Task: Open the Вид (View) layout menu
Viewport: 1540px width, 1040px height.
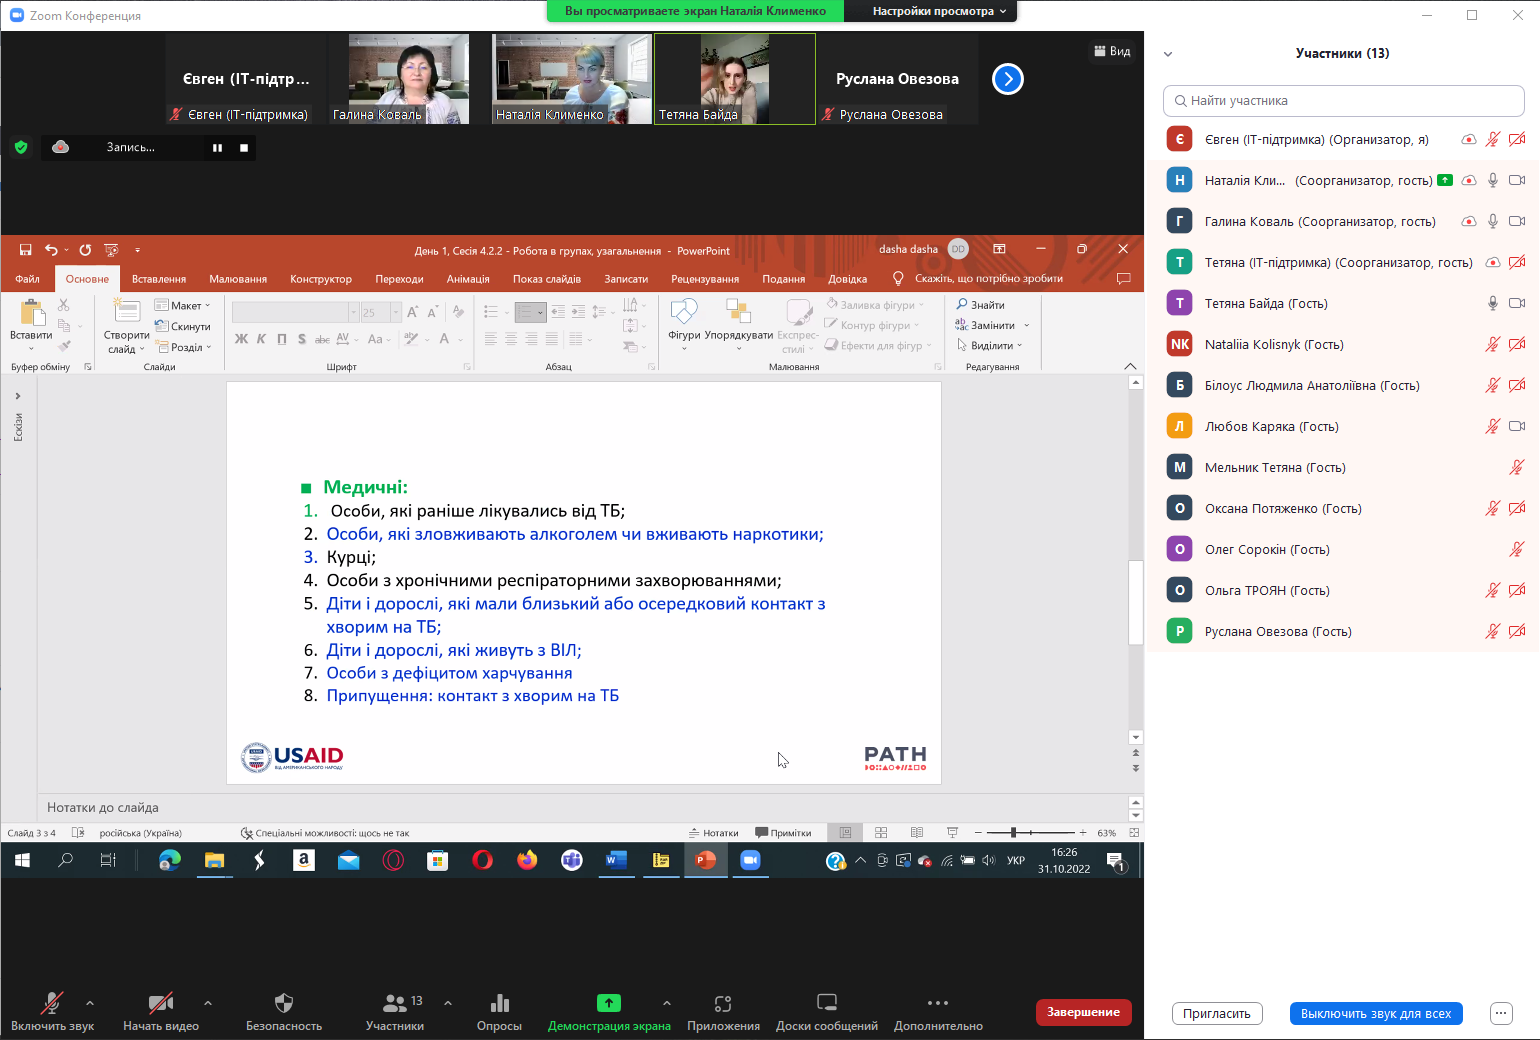Action: tap(1112, 51)
